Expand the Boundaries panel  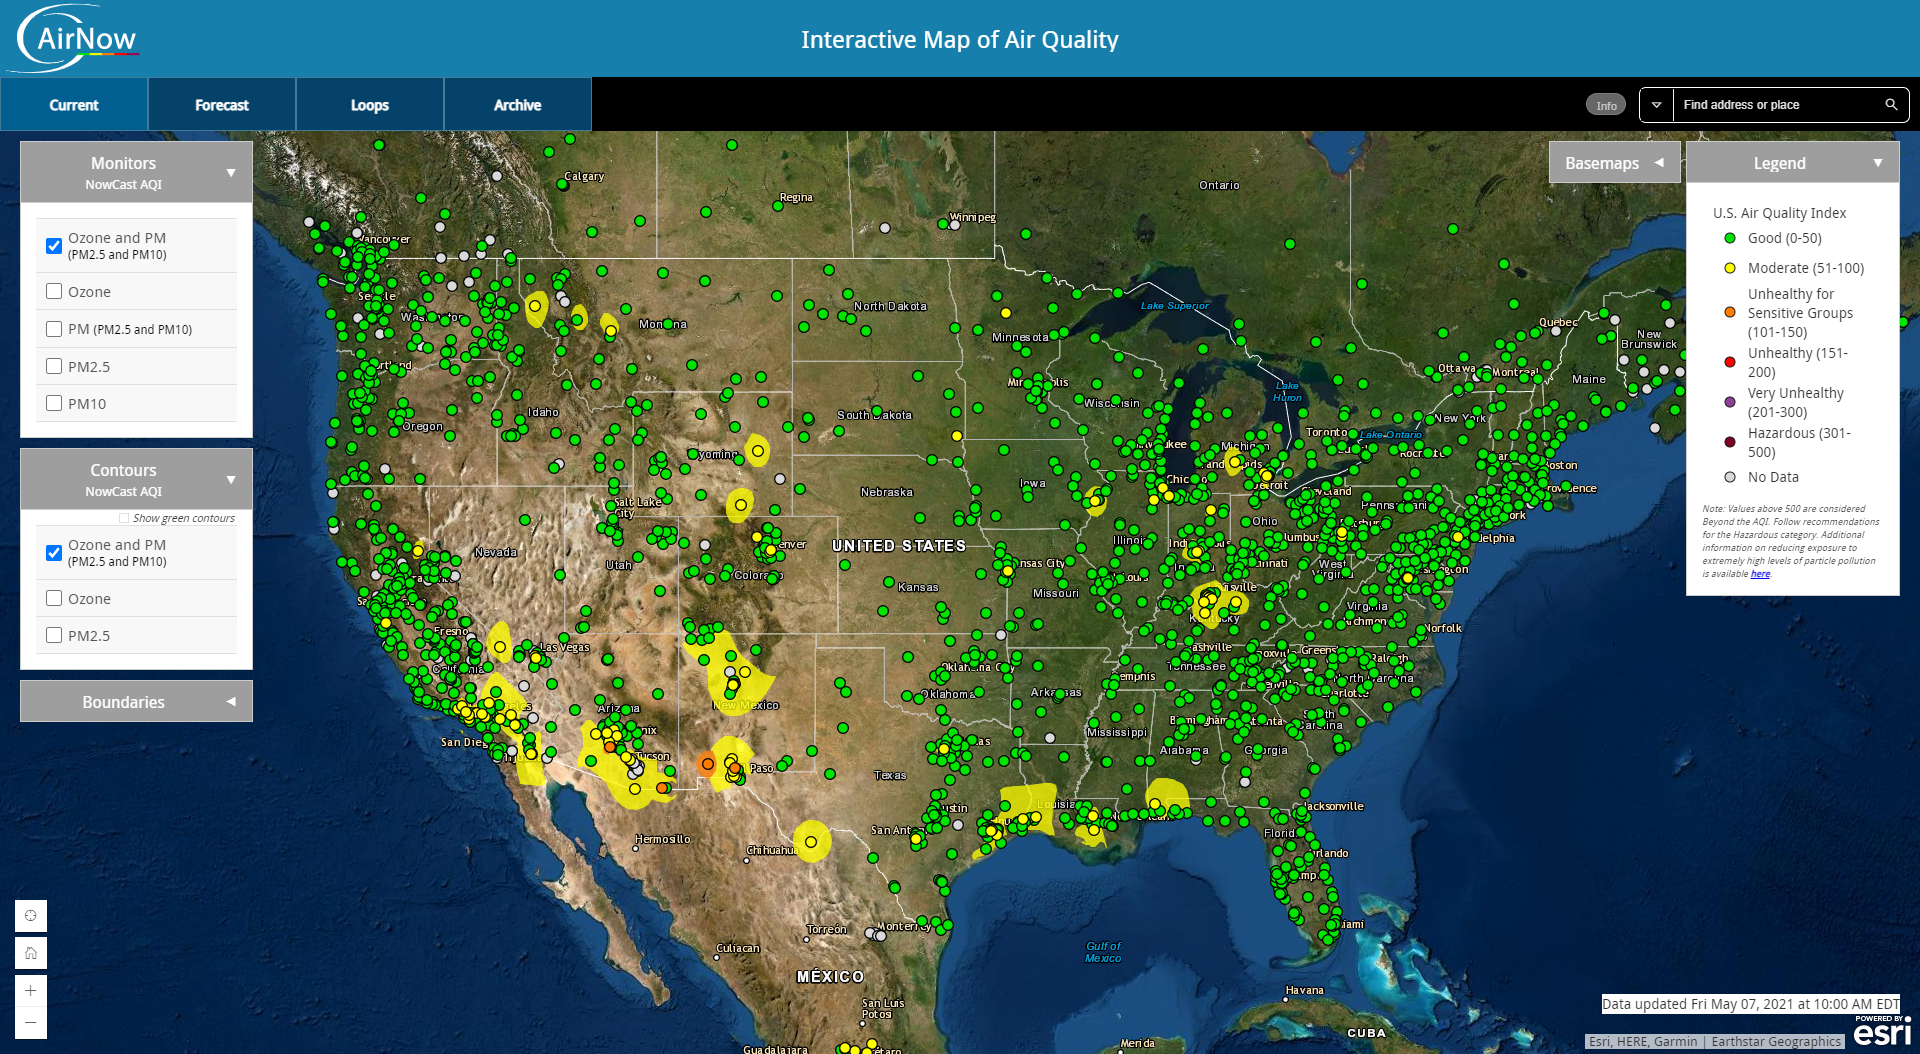(136, 702)
